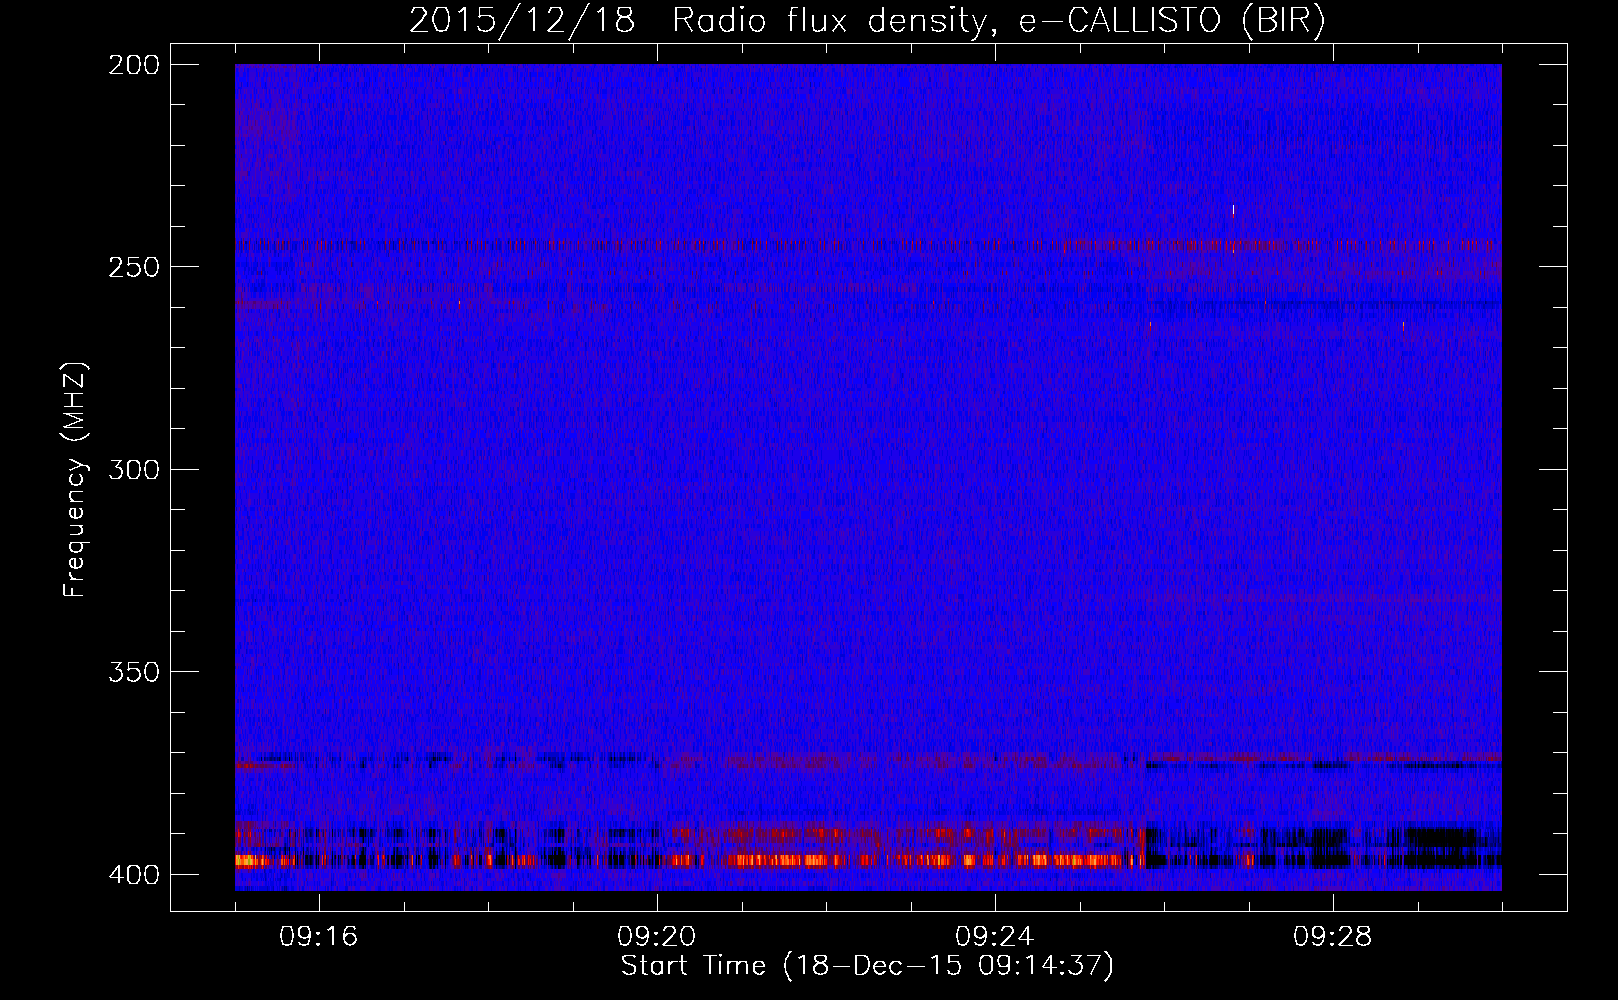Click the 200 frequency tick label
Screen dimensions: 1618x1000
[134, 65]
